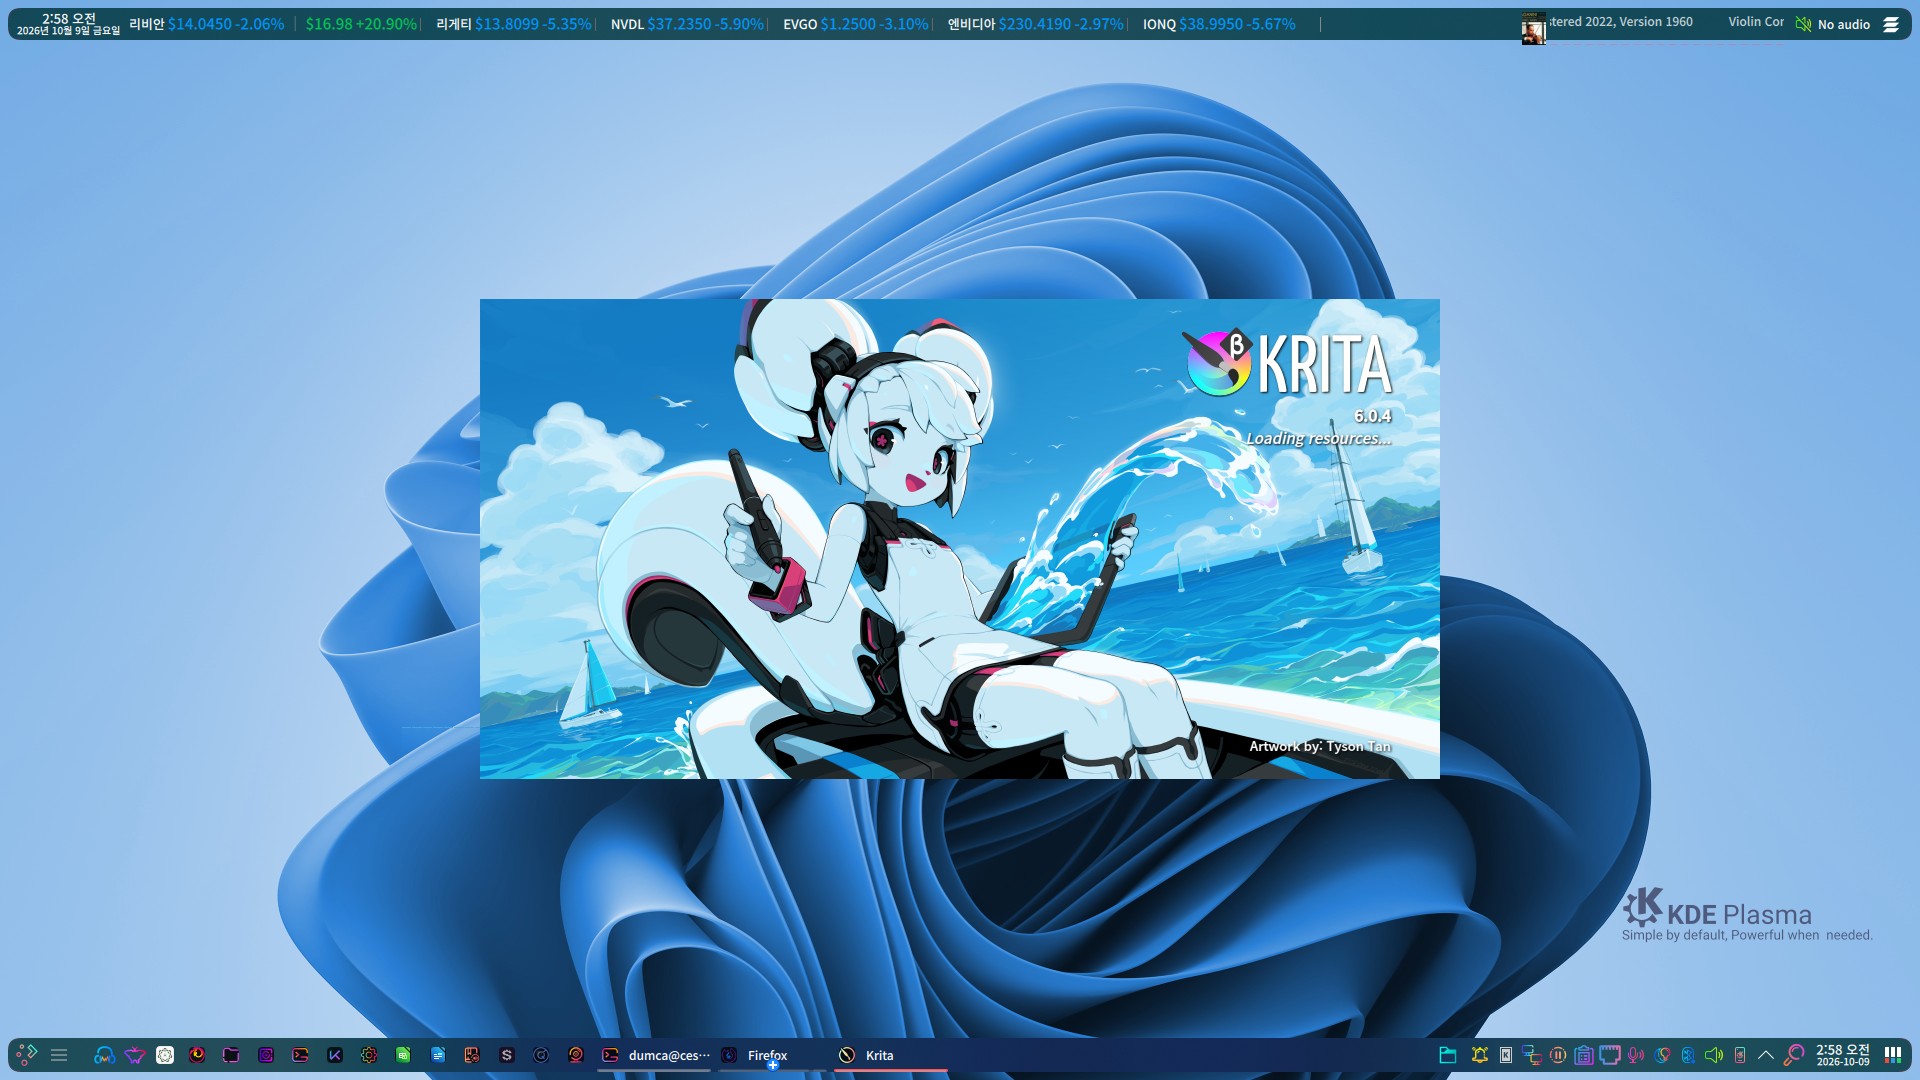Open notifications bell in the system tray

click(x=1480, y=1055)
